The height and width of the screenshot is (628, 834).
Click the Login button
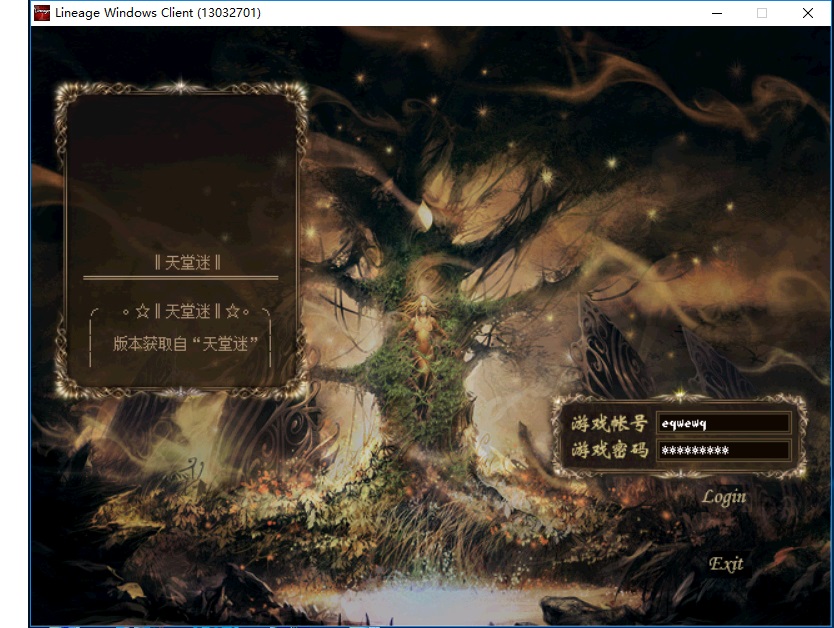pos(724,497)
